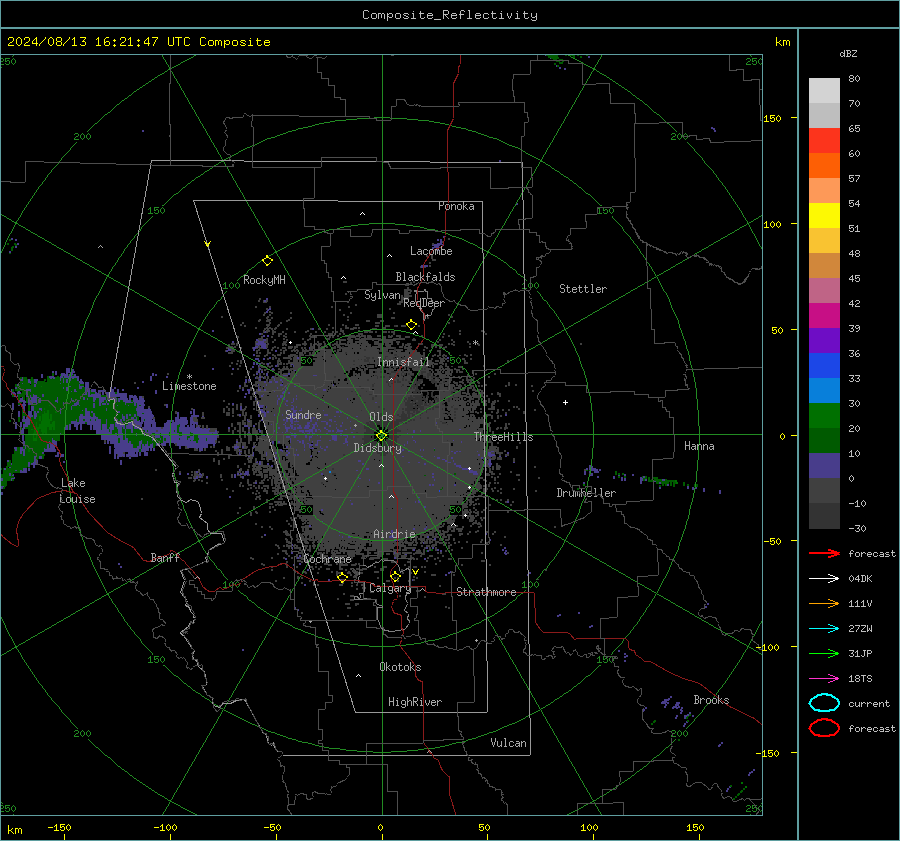The image size is (900, 841).
Task: Click the dBZ legend heading
Action: coord(848,53)
